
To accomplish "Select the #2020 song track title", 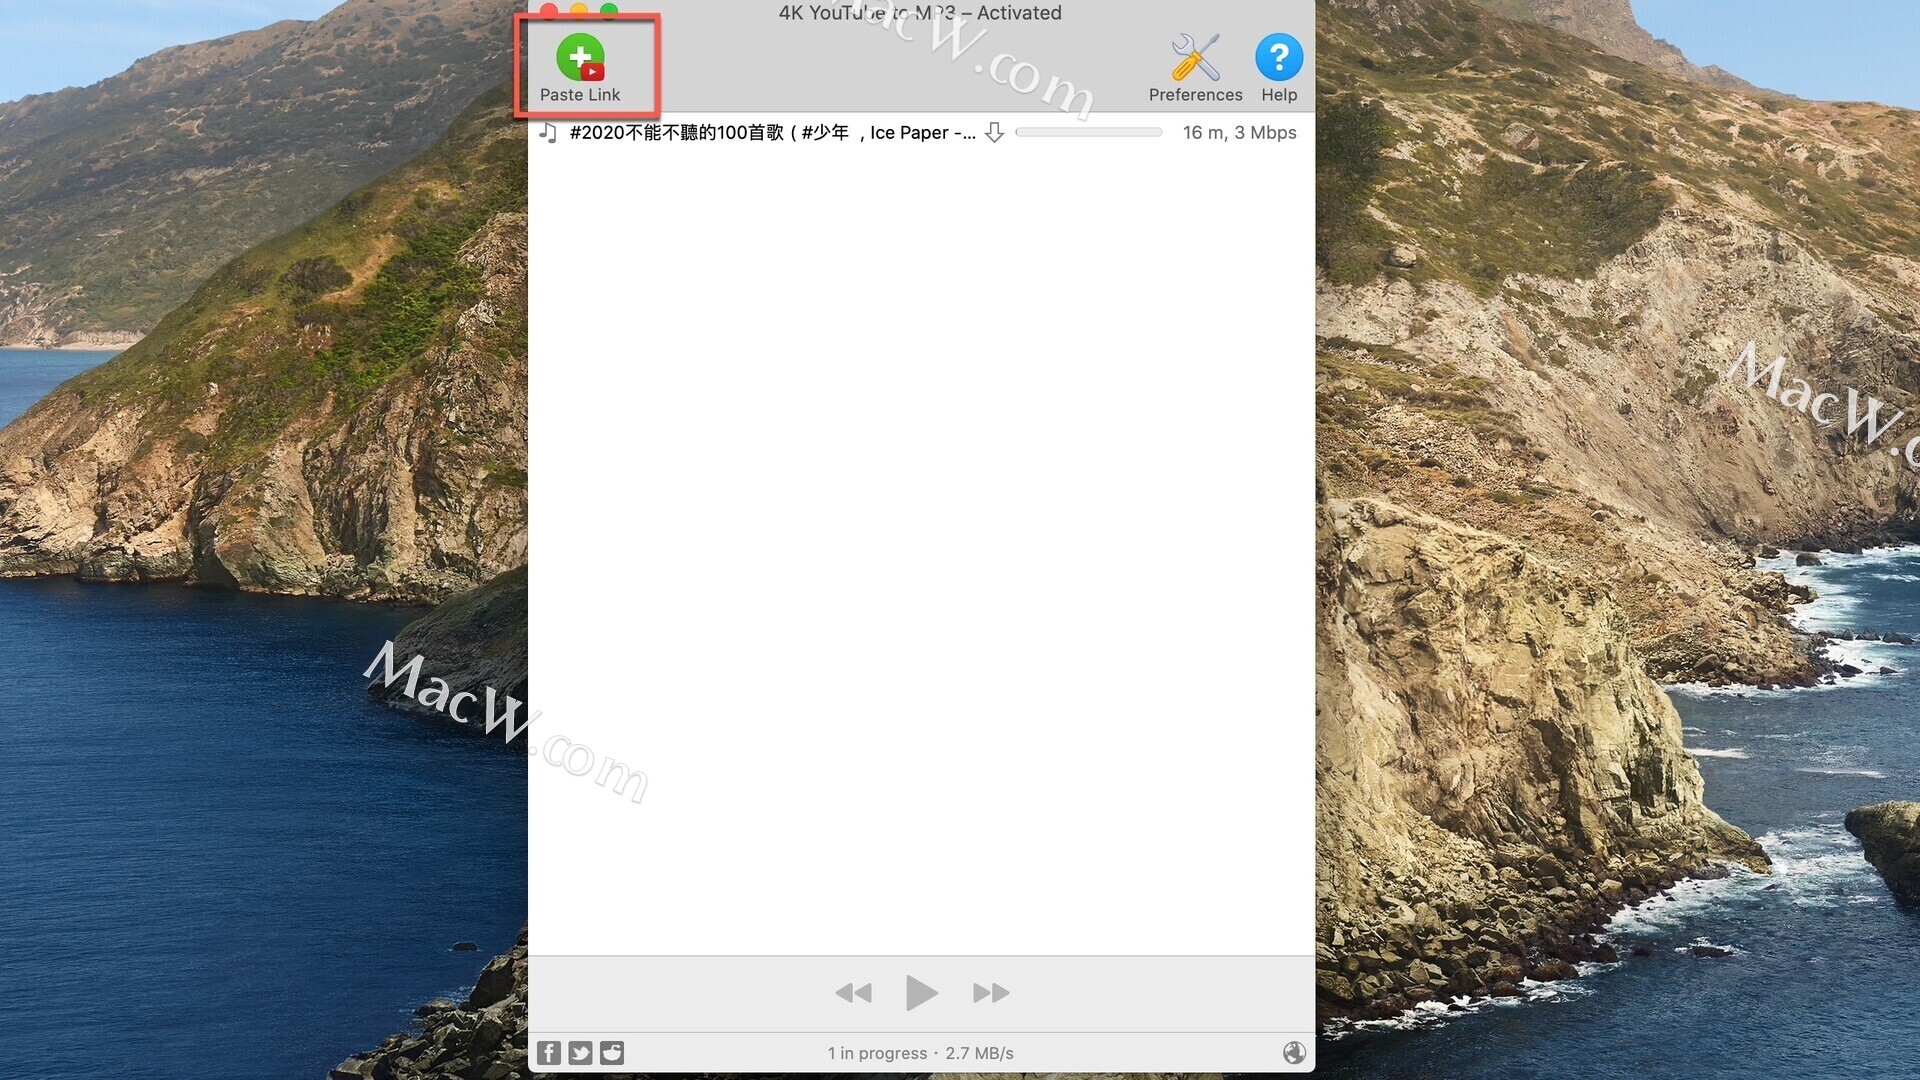I will pyautogui.click(x=772, y=132).
